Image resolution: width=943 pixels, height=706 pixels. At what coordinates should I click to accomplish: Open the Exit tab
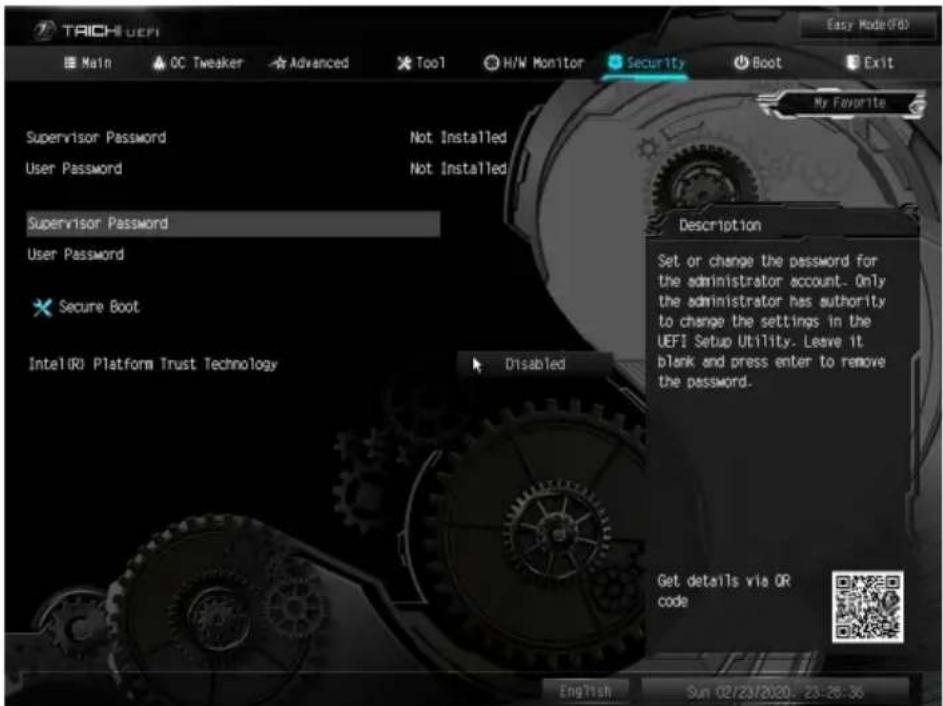click(x=870, y=63)
